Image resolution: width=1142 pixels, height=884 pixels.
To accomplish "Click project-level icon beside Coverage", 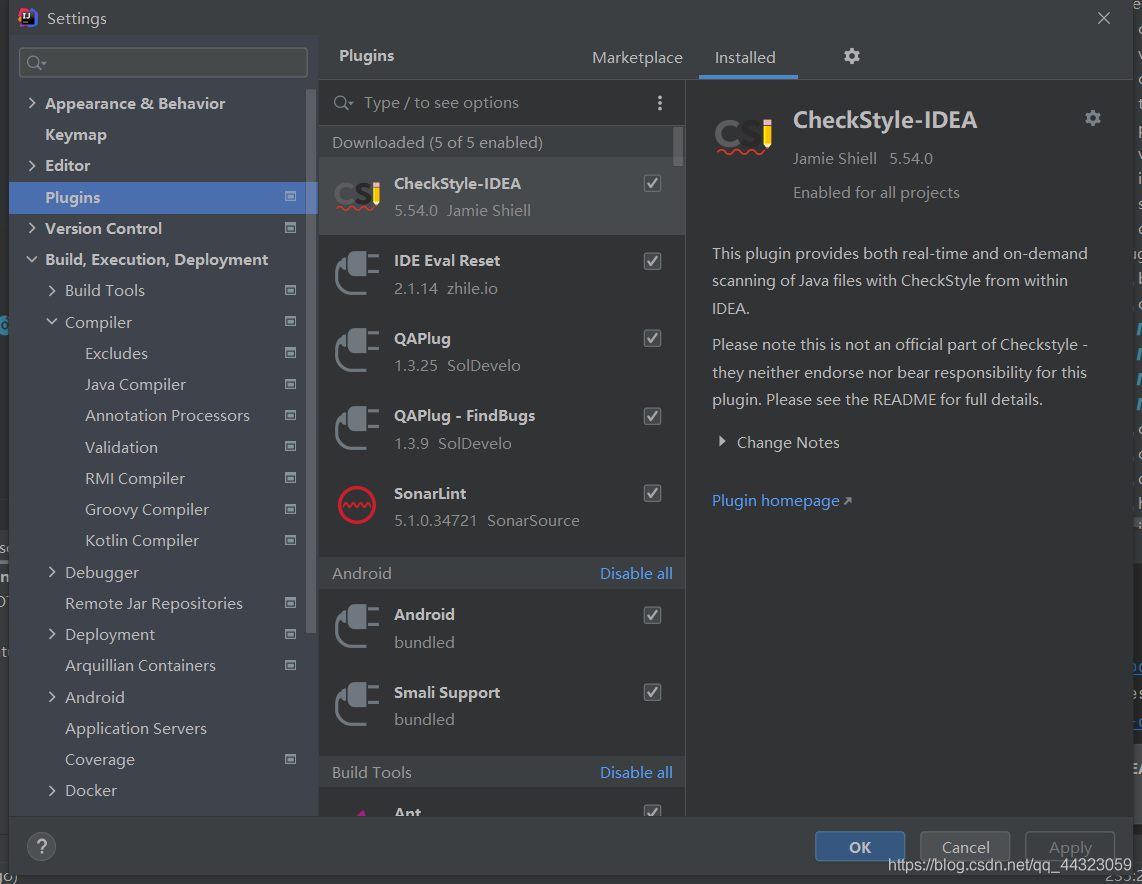I will coord(290,759).
